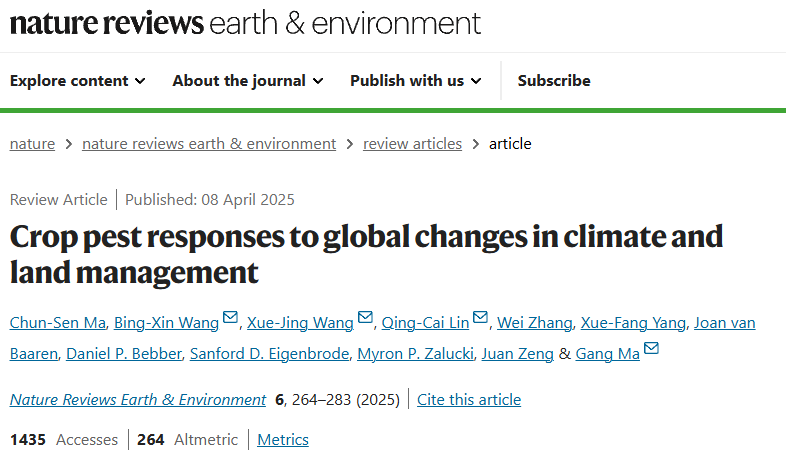Open author Wei Zhang's link

[x=534, y=323]
